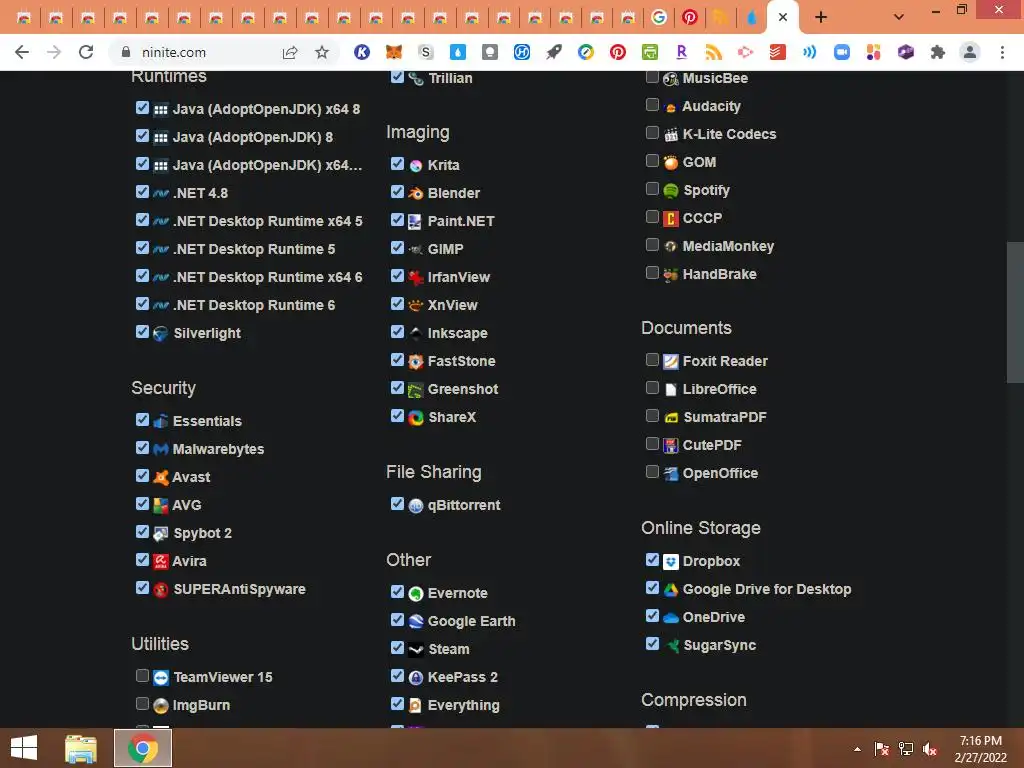Screen dimensions: 1024x768
Task: Uncheck the Inkscape checkbox
Action: click(397, 332)
